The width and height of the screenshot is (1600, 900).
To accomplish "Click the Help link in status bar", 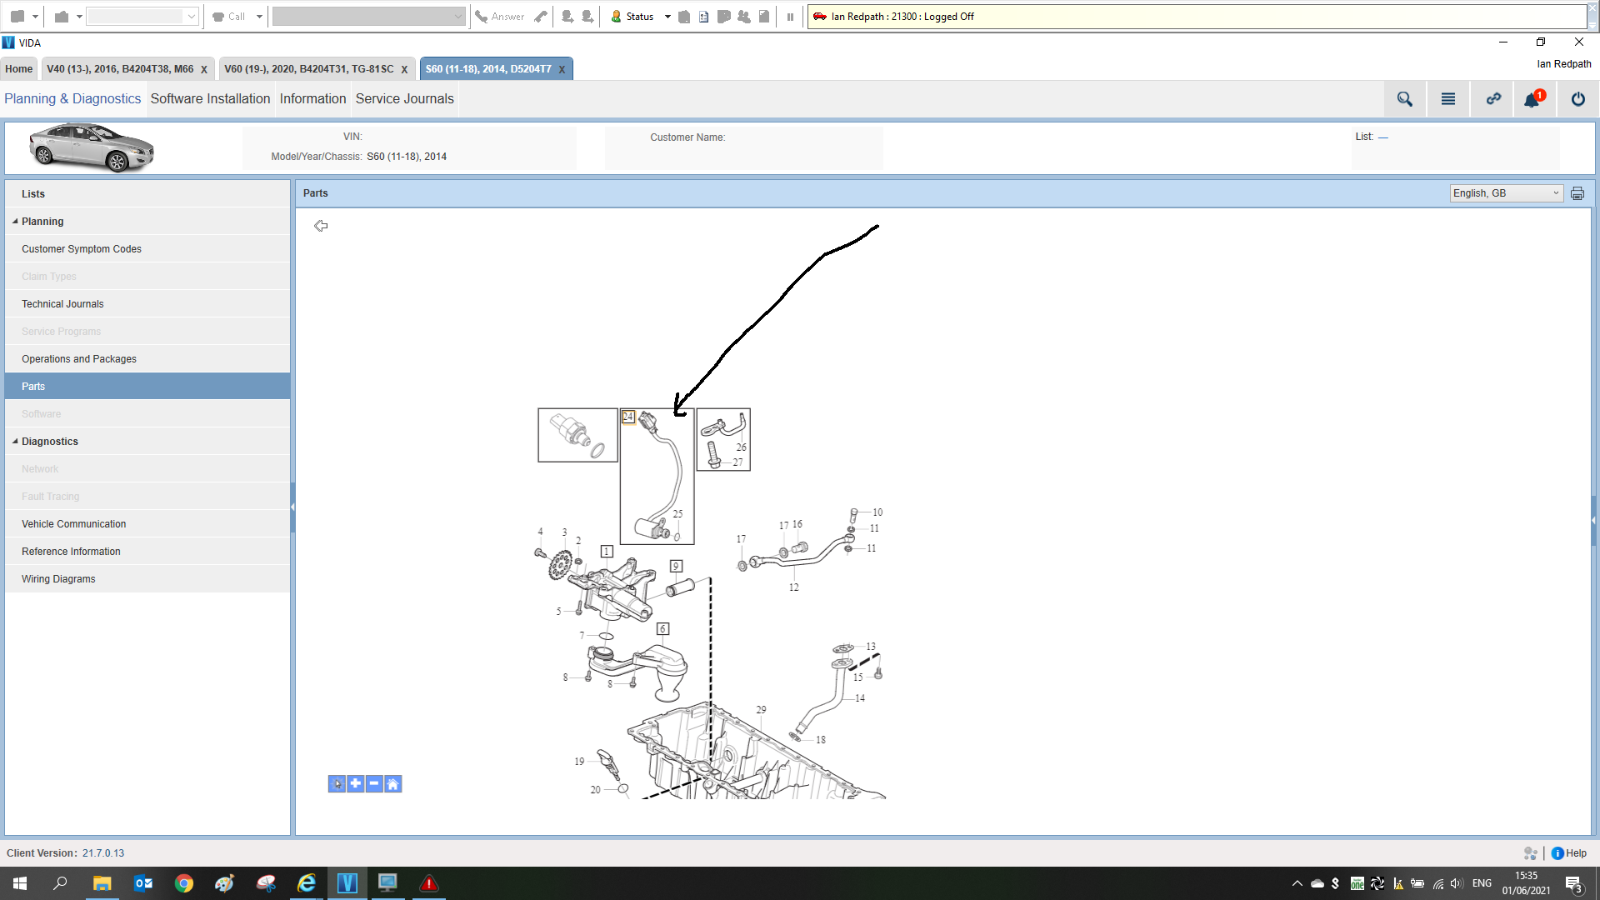I will pos(1569,853).
